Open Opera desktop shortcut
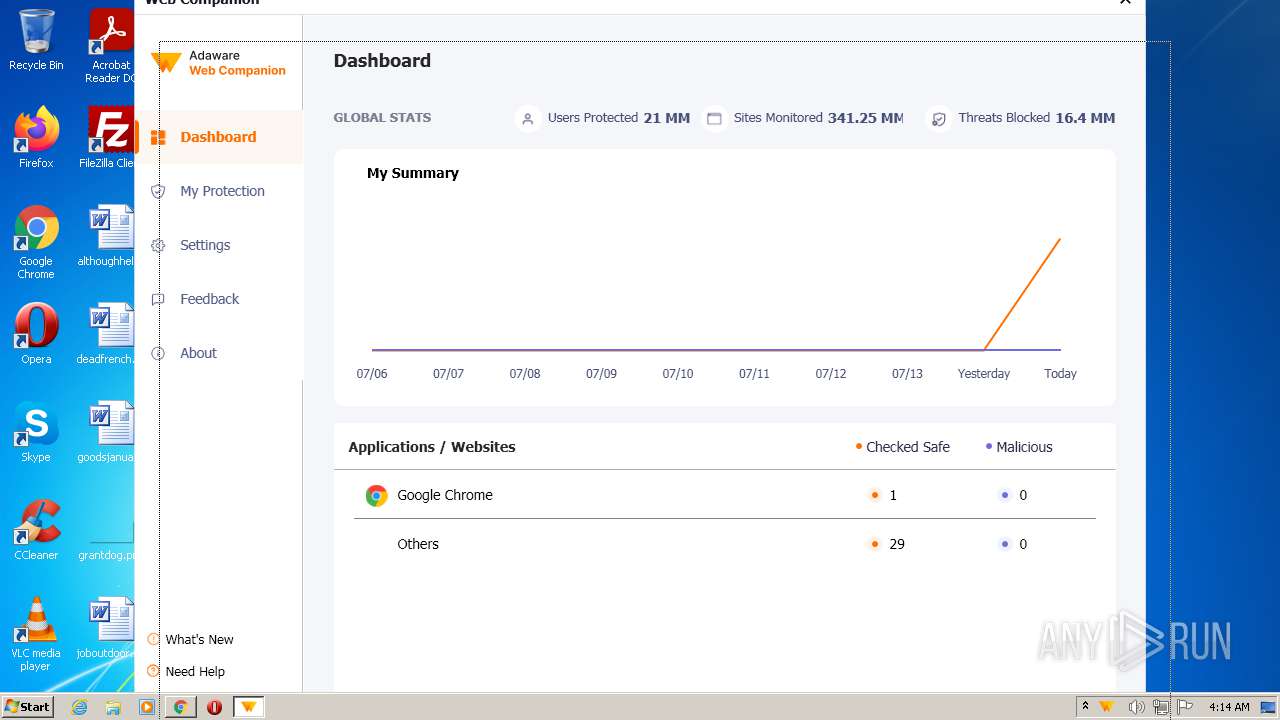The height and width of the screenshot is (720, 1280). [x=36, y=334]
